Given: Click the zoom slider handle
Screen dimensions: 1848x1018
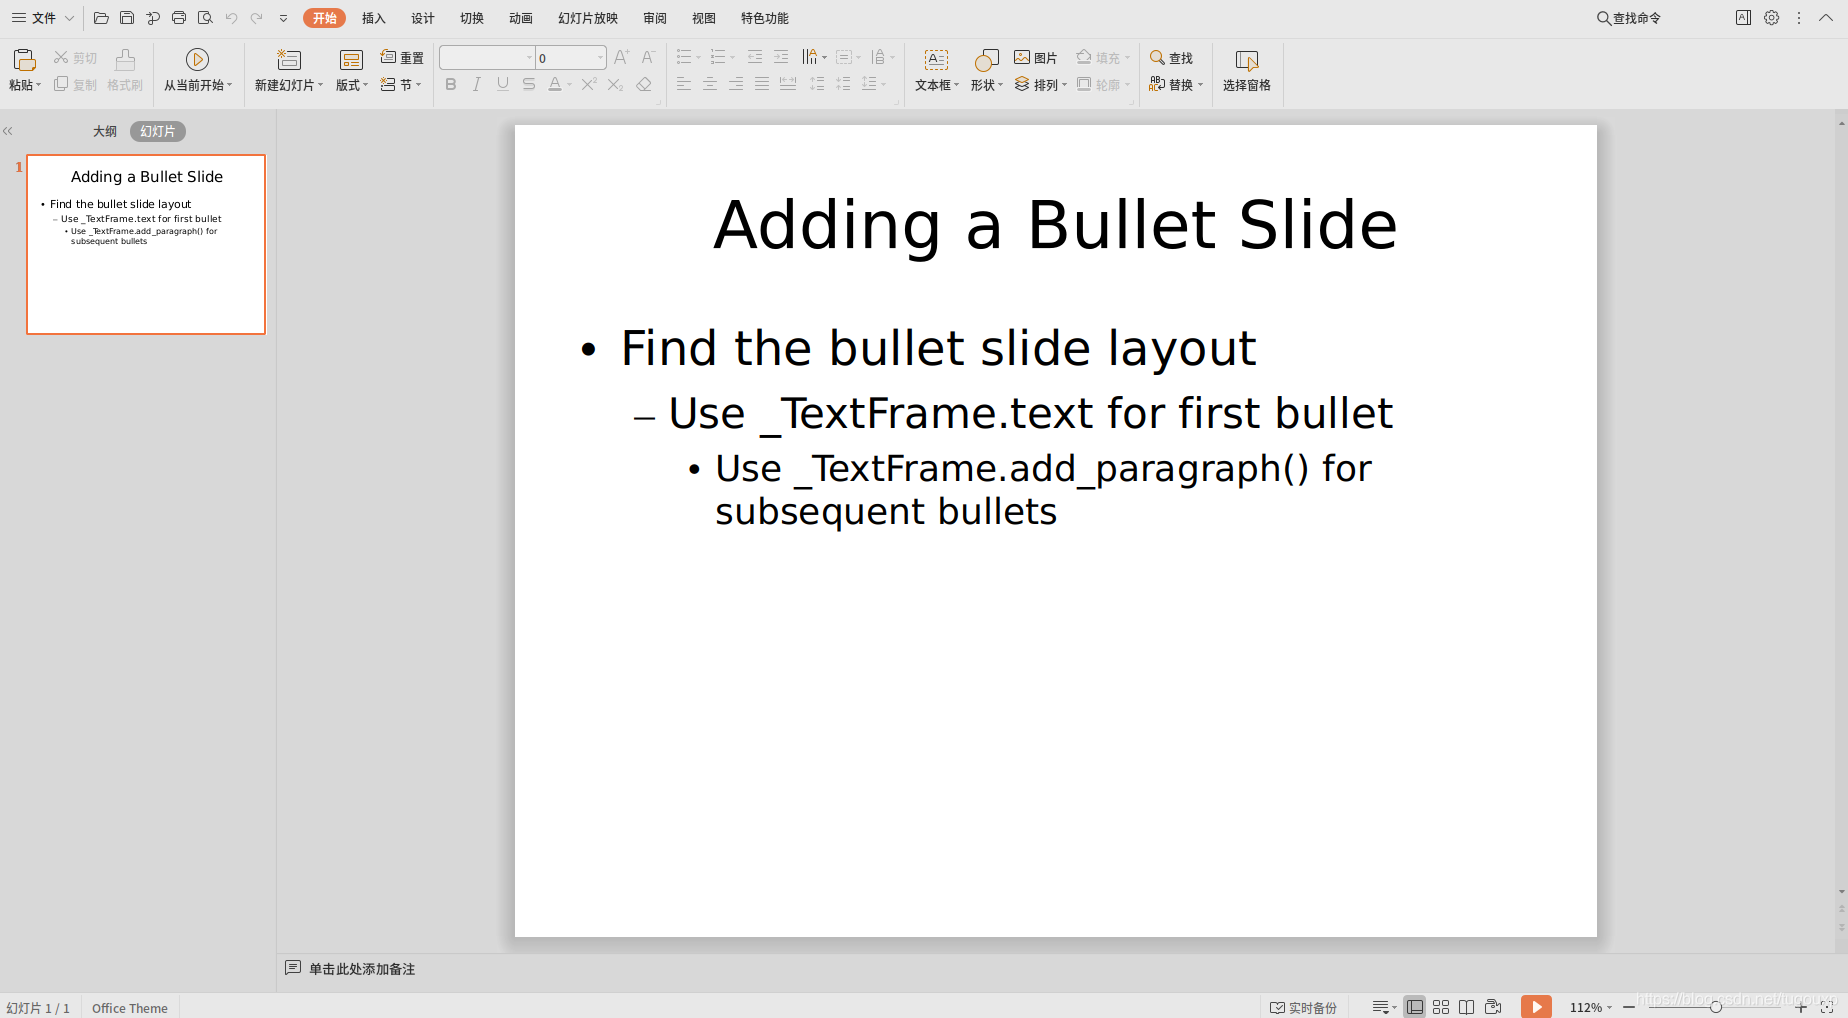Looking at the screenshot, I should 1715,1007.
